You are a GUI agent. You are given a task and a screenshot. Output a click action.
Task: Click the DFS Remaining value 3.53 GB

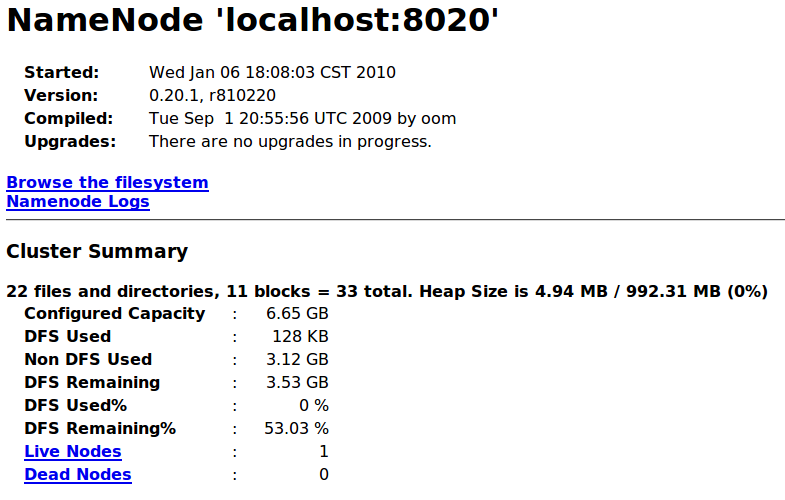pyautogui.click(x=297, y=382)
